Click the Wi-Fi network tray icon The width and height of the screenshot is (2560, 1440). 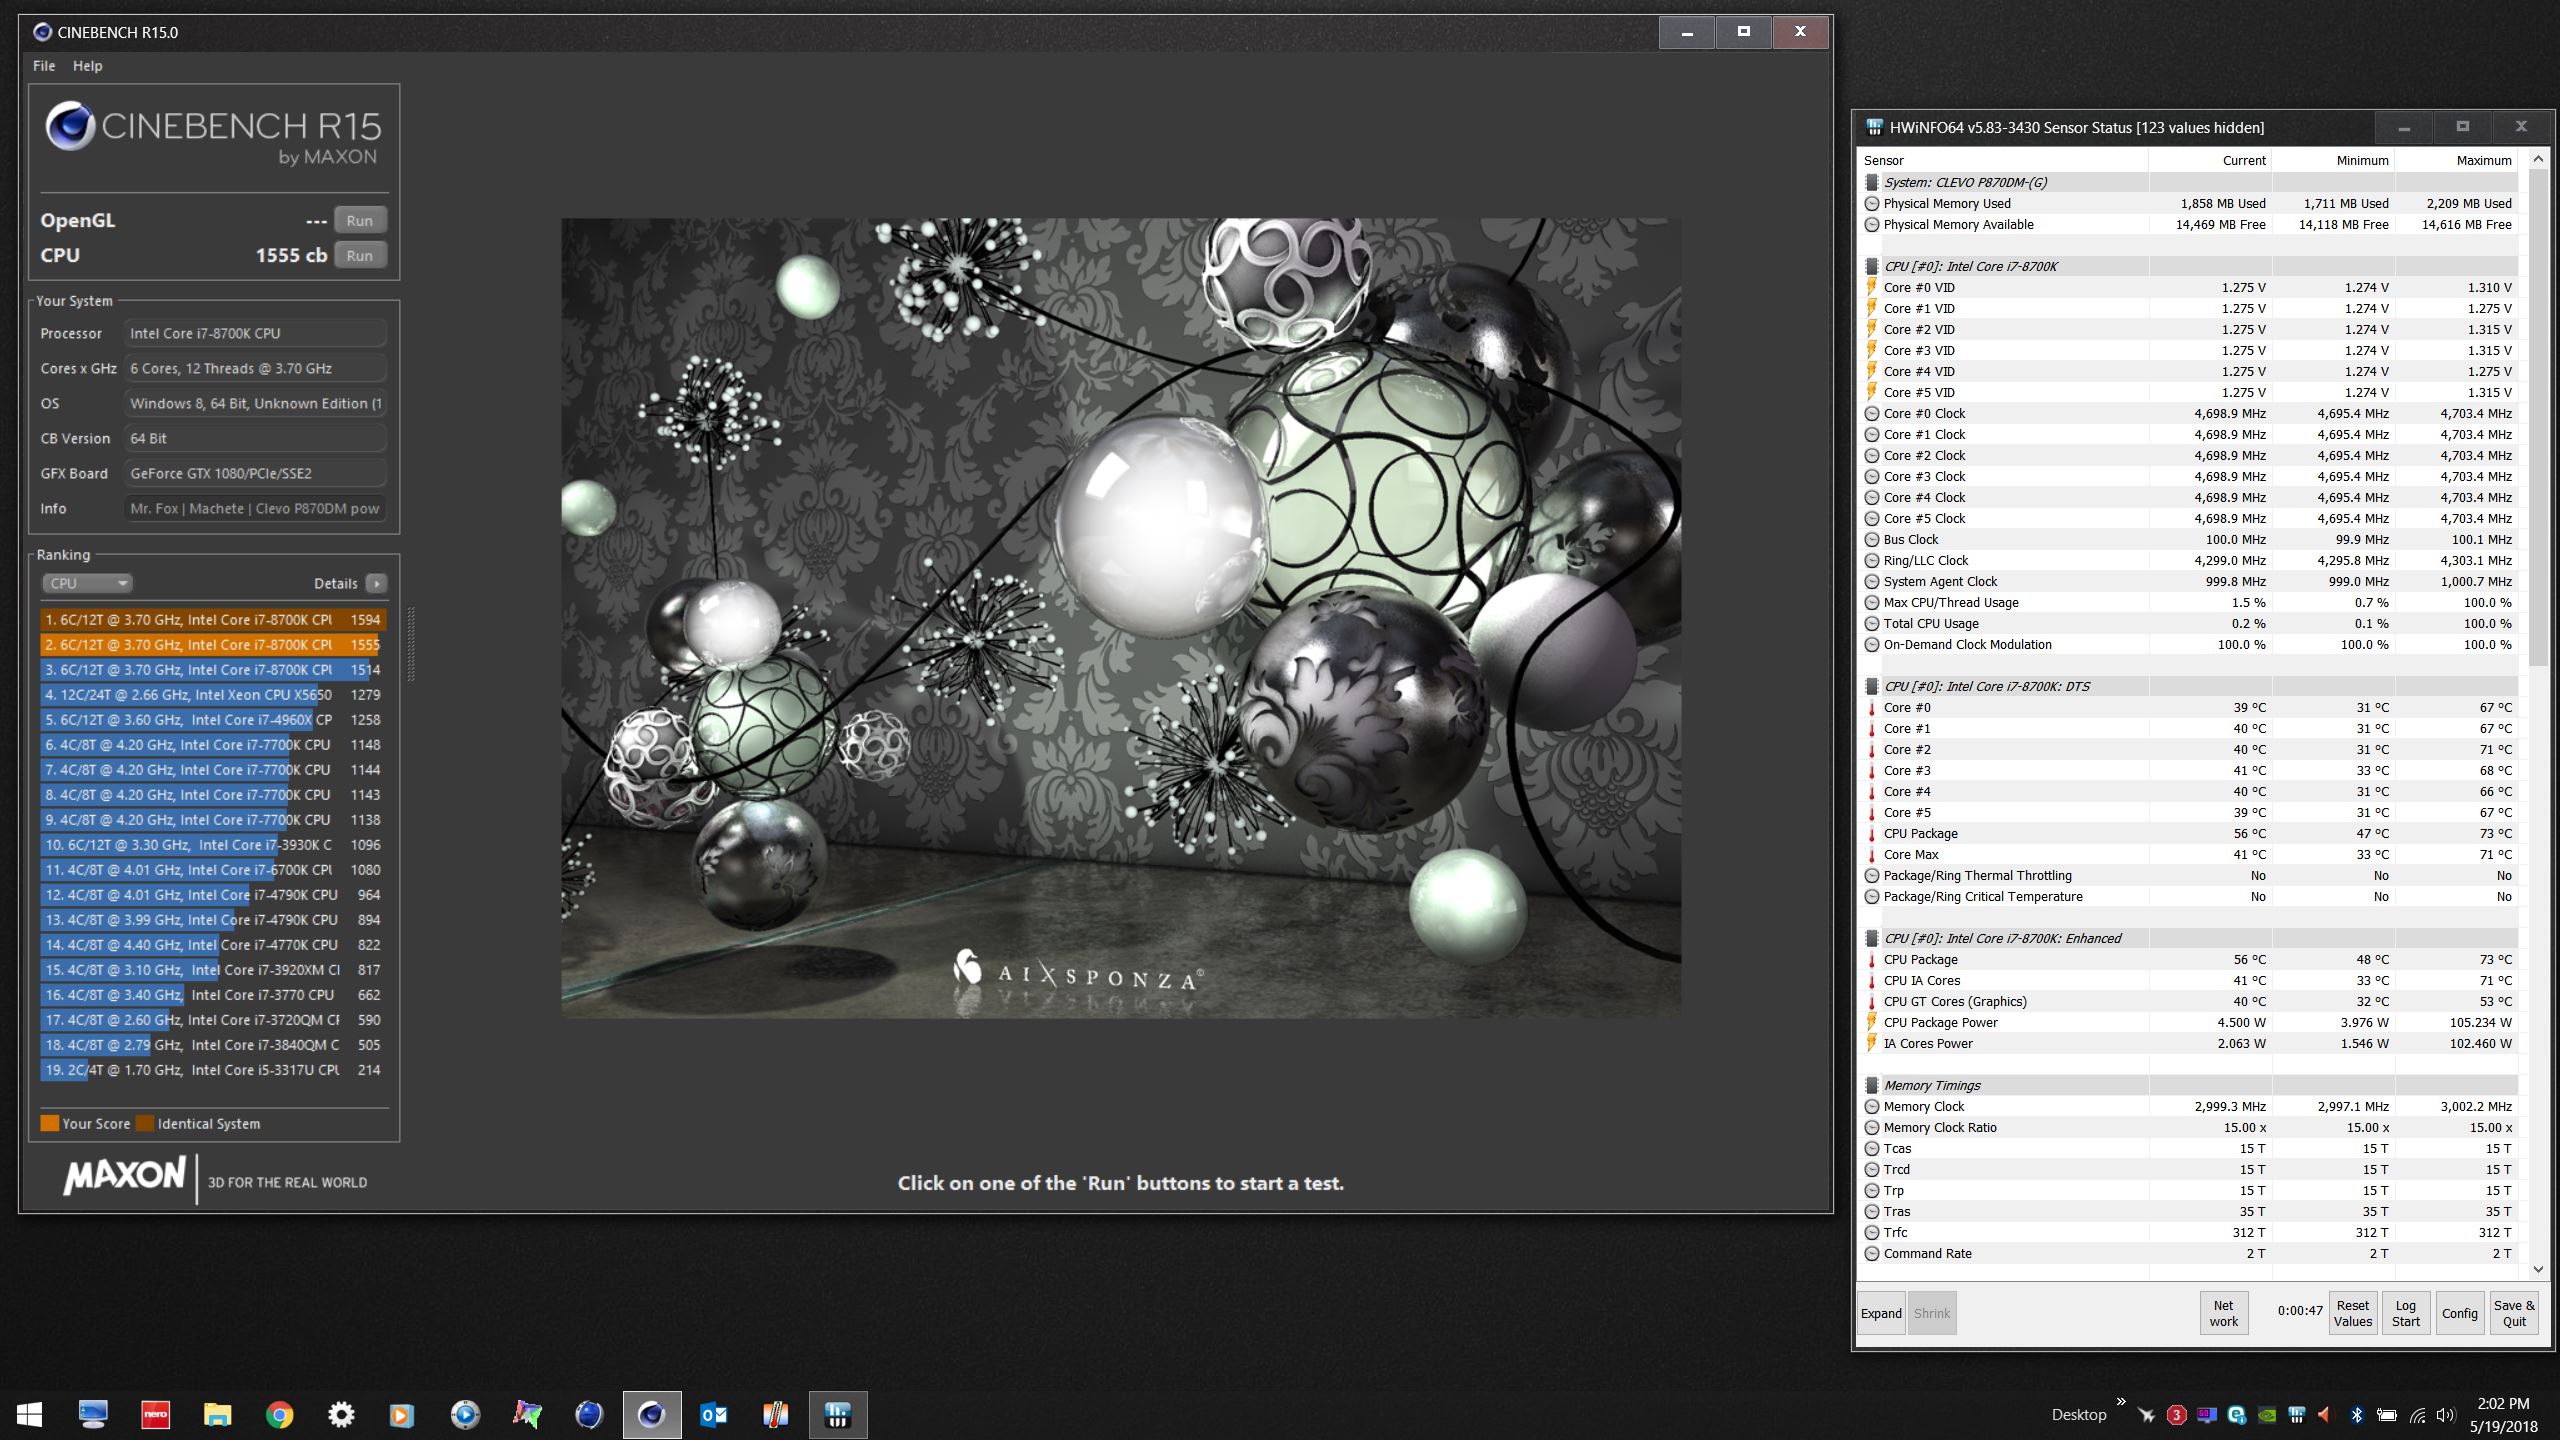2417,1415
